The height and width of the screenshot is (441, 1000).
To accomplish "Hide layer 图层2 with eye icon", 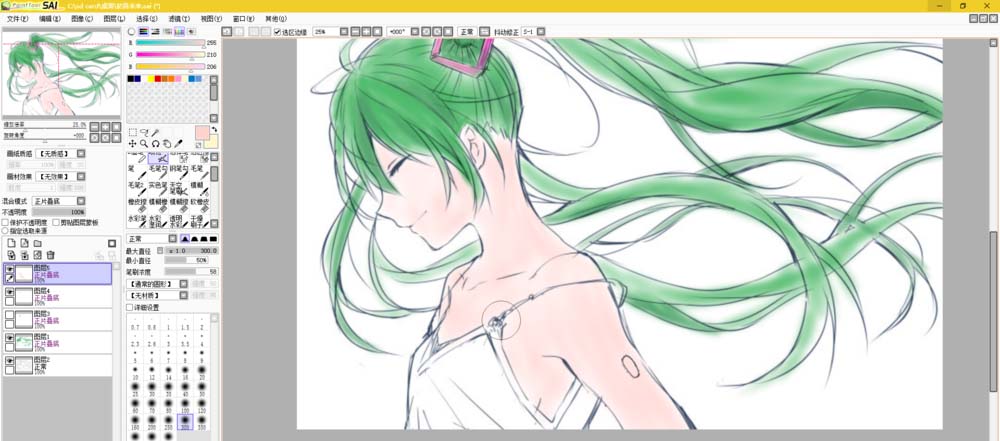I will pyautogui.click(x=10, y=360).
